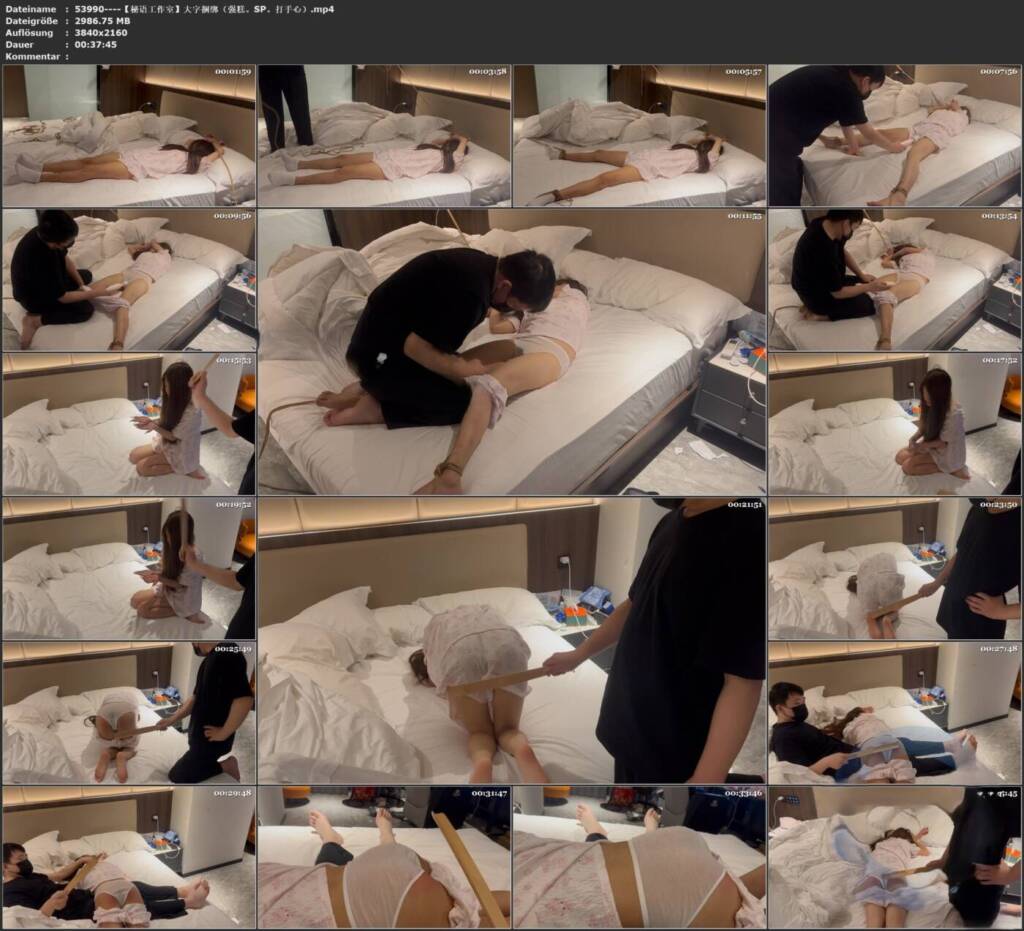Select the Kommentar label

33,56
